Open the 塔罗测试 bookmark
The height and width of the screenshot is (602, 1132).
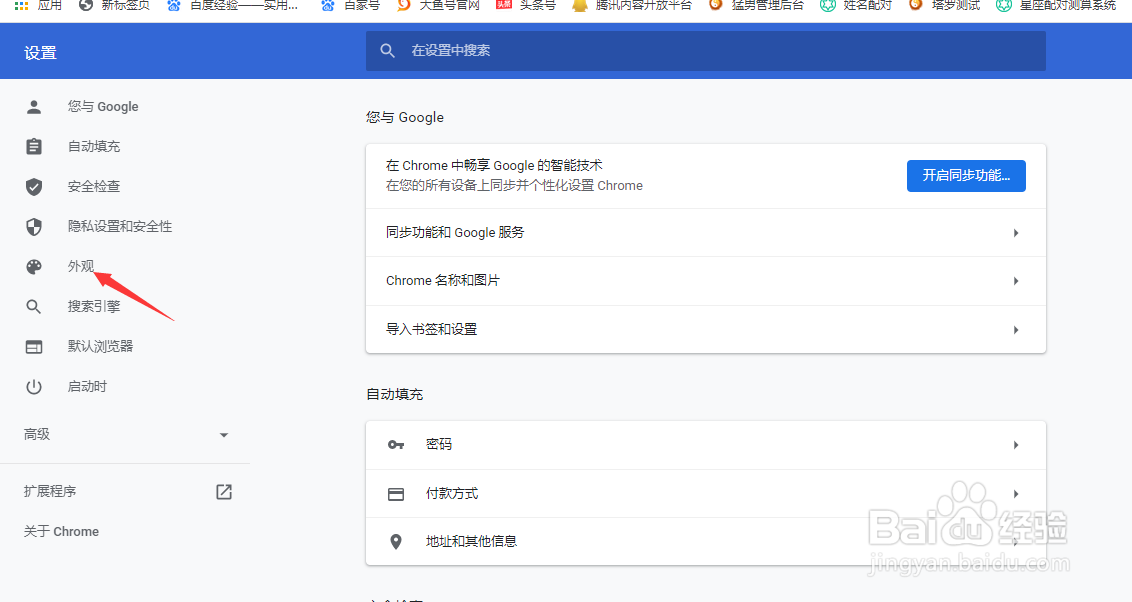pyautogui.click(x=944, y=5)
